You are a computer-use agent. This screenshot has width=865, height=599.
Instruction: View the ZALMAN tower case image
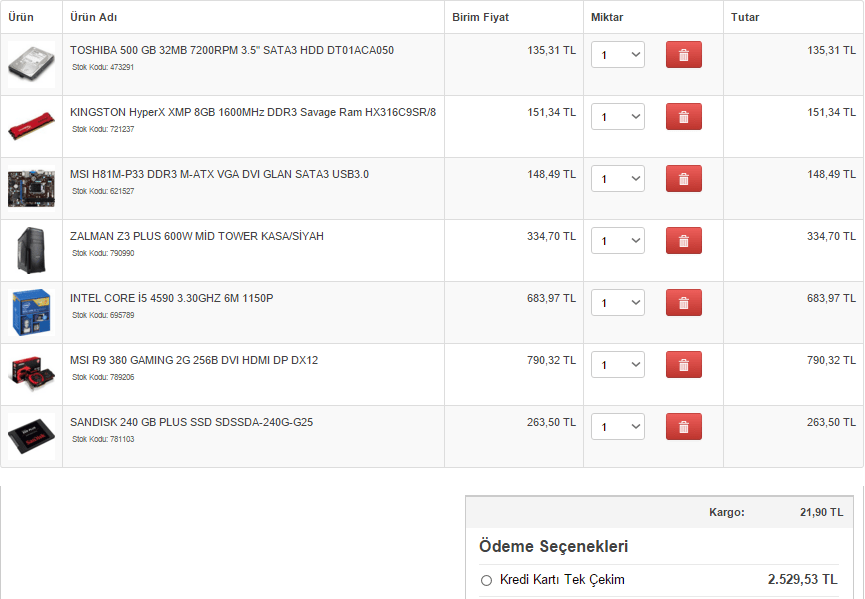point(31,250)
